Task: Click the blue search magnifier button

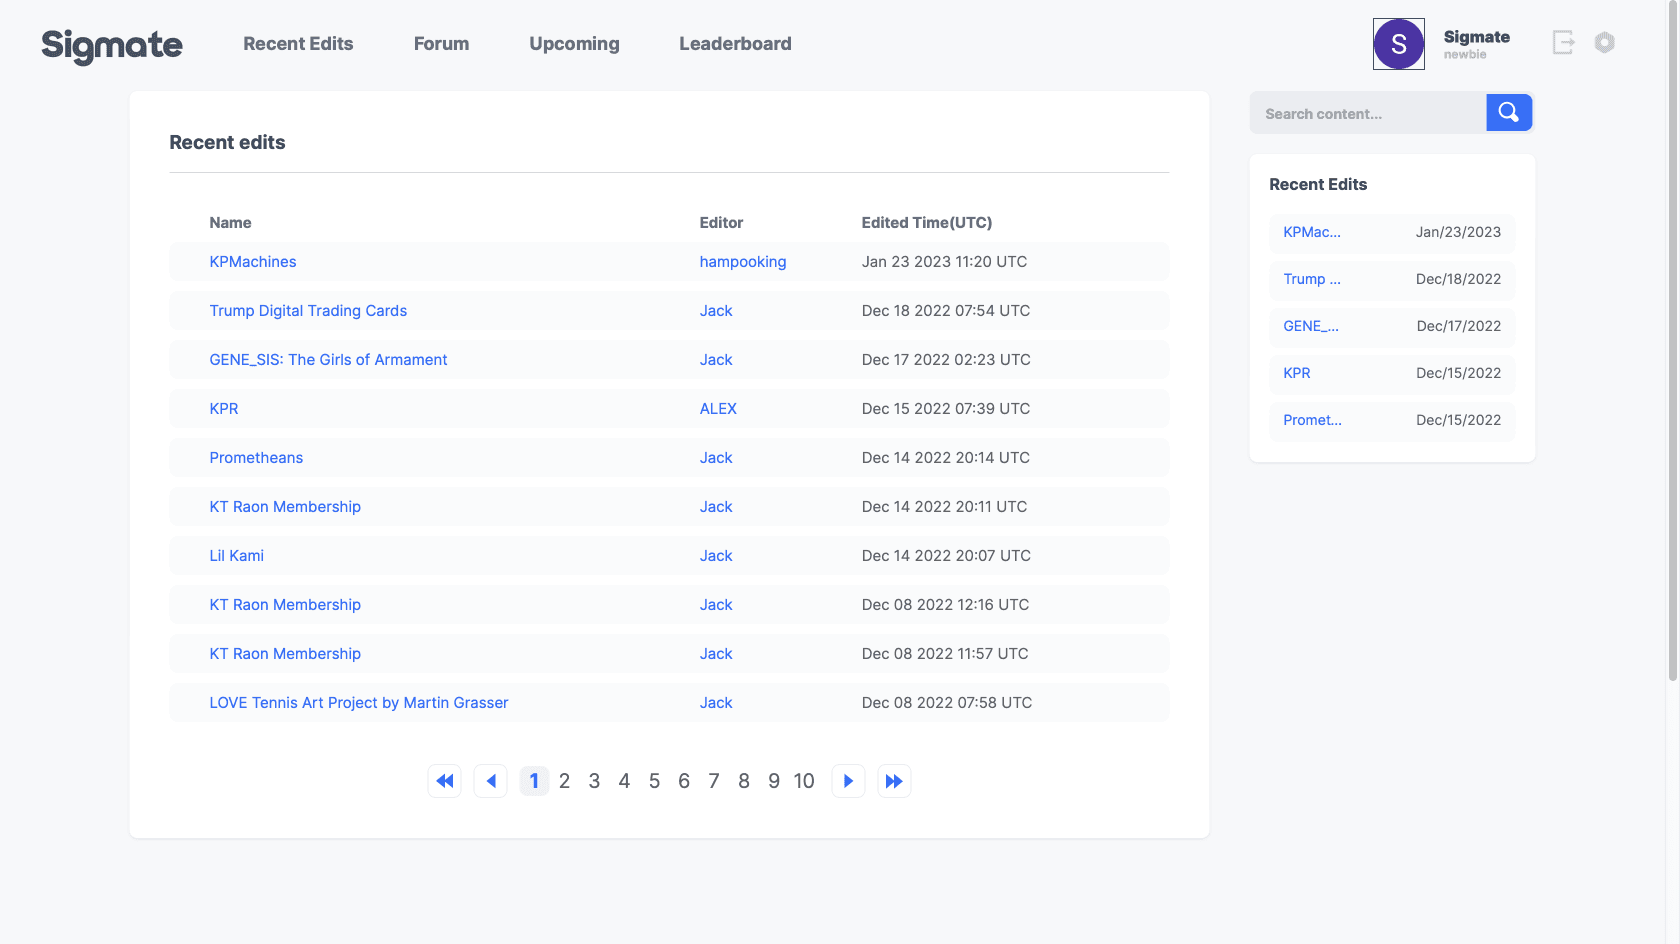Action: pos(1509,113)
